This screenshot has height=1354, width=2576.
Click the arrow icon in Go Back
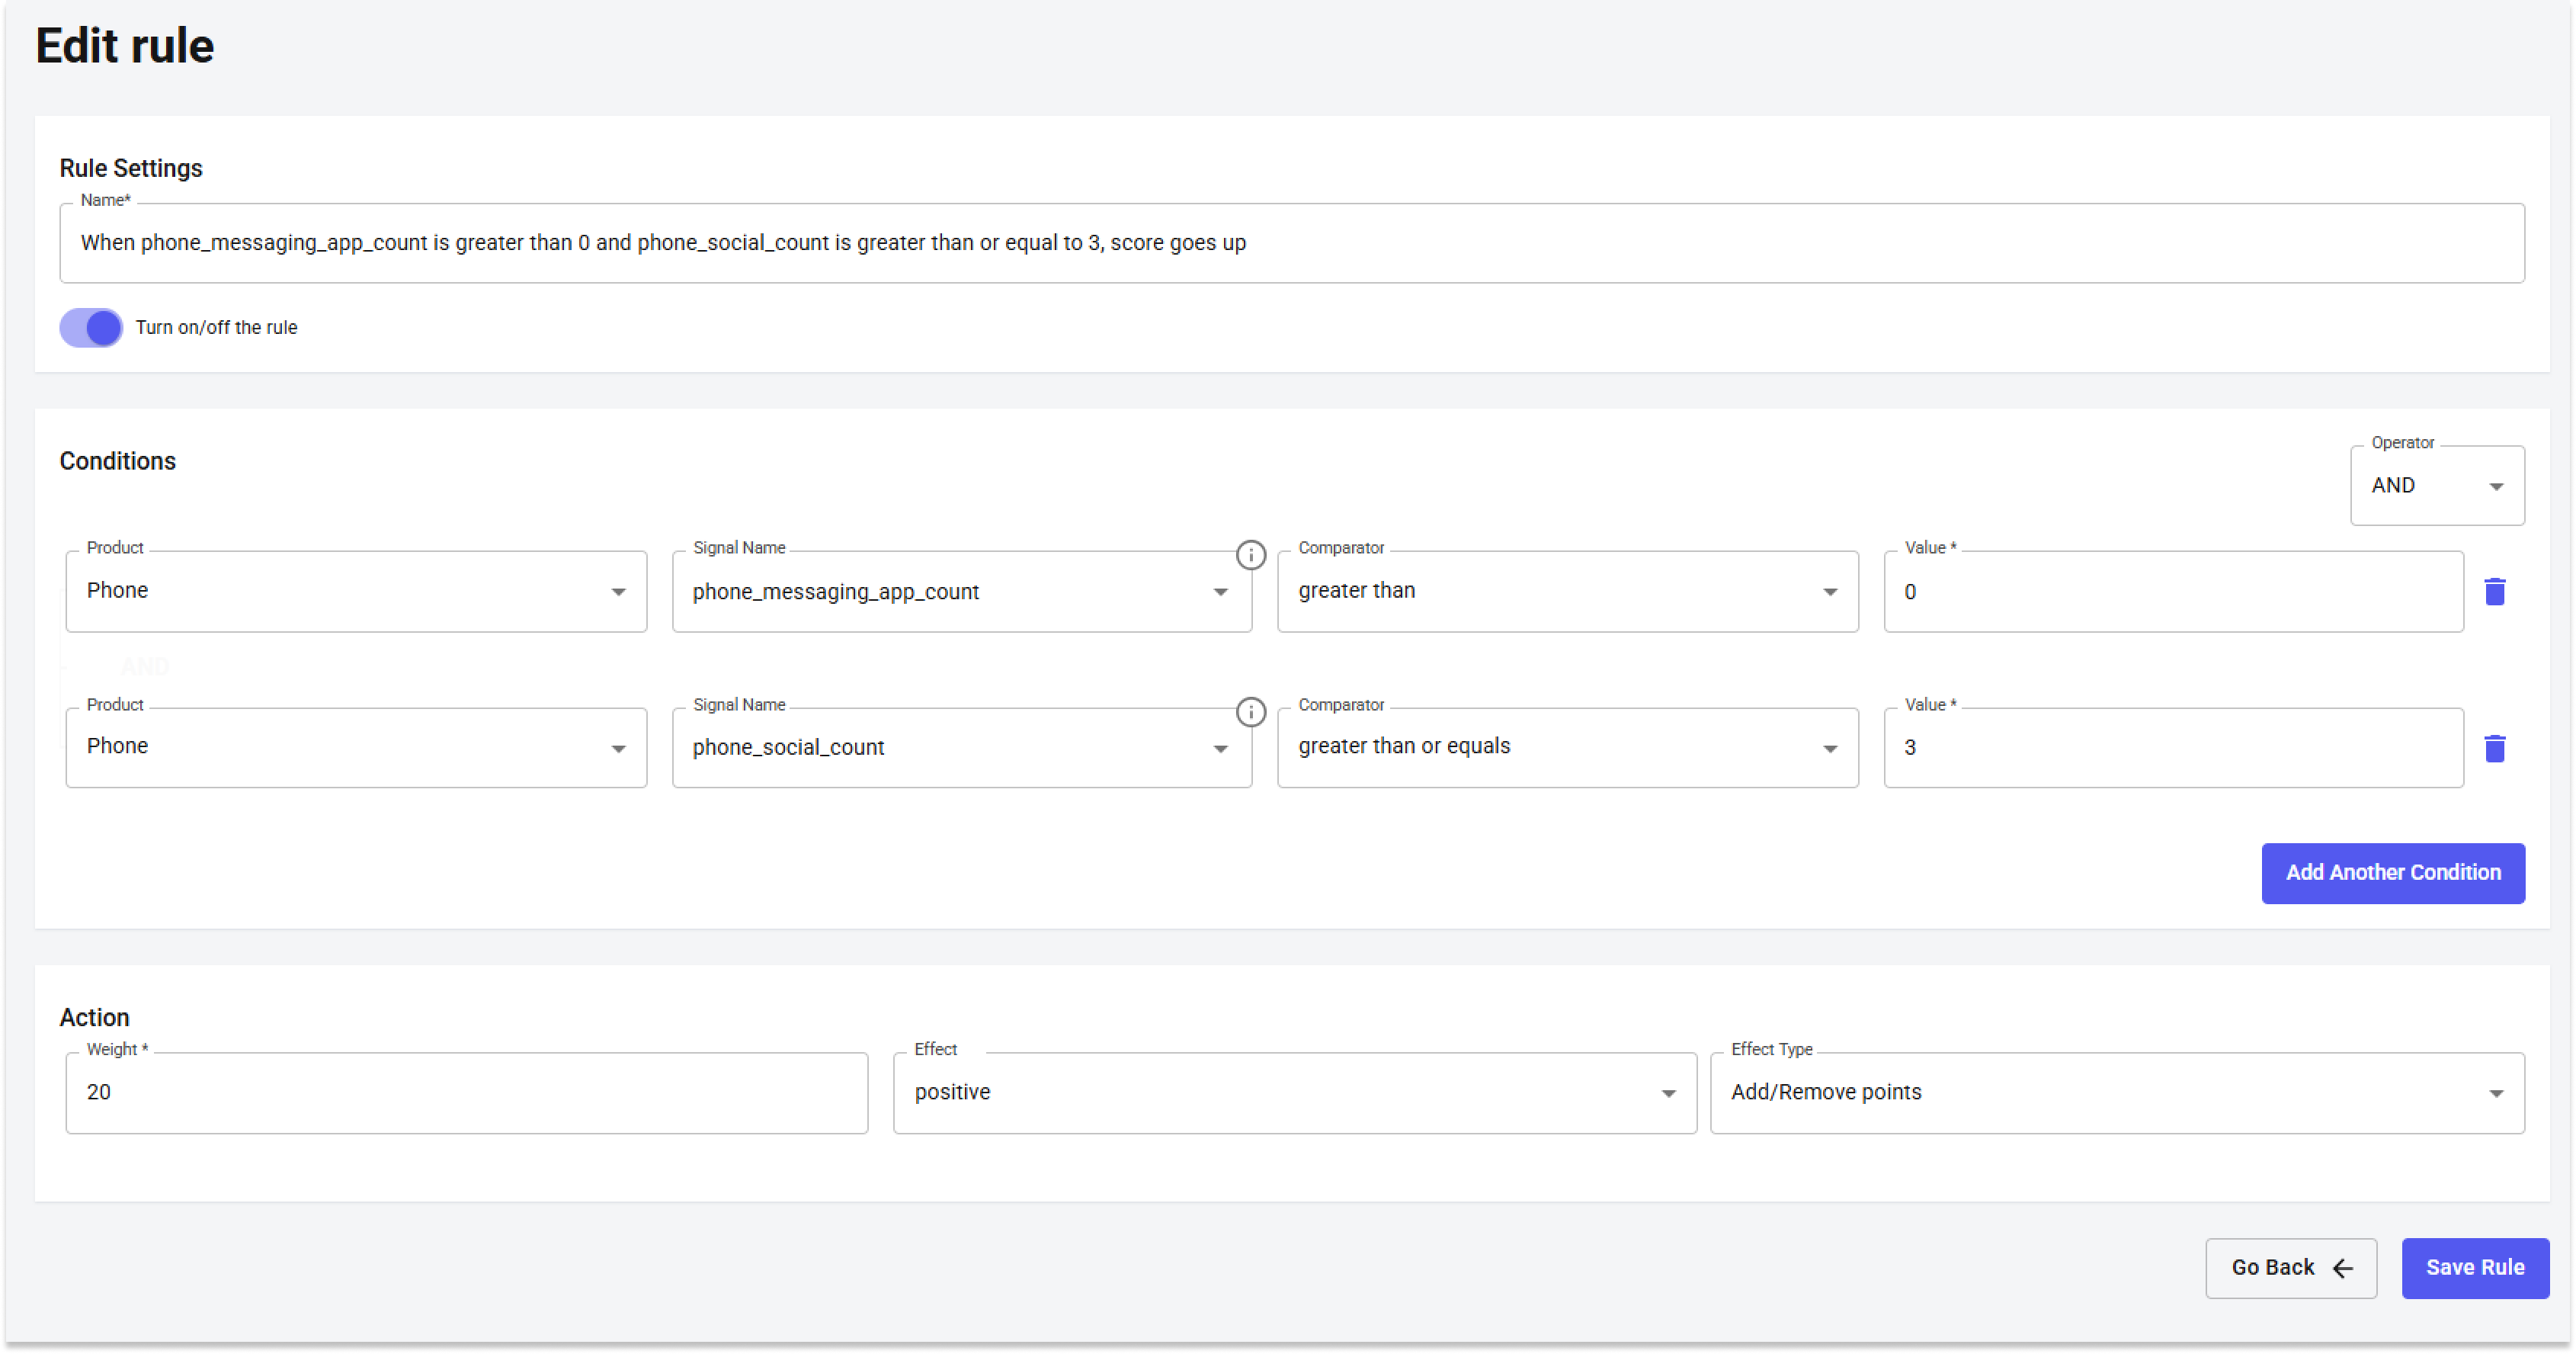2342,1268
